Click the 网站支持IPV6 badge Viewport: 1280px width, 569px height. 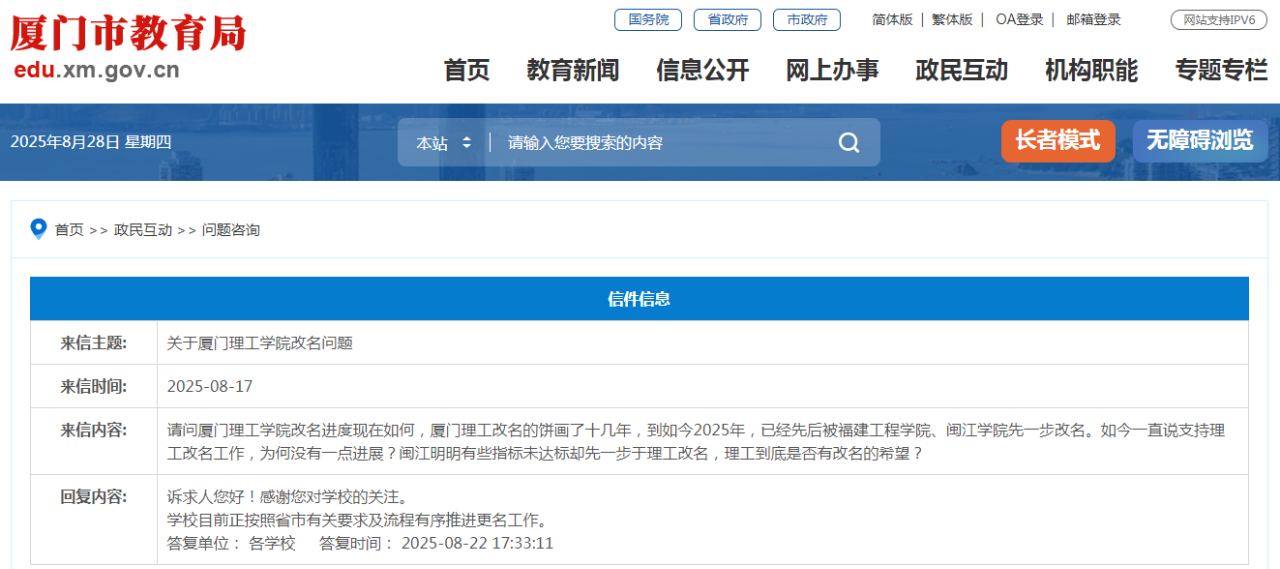coord(1219,20)
